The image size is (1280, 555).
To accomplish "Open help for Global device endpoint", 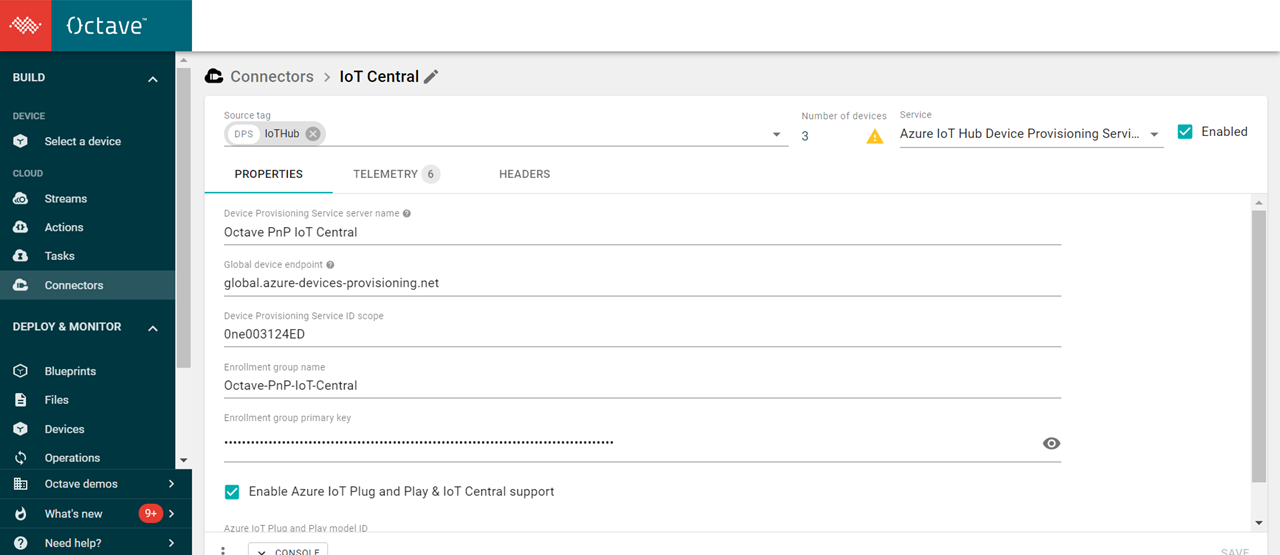I will click(331, 265).
